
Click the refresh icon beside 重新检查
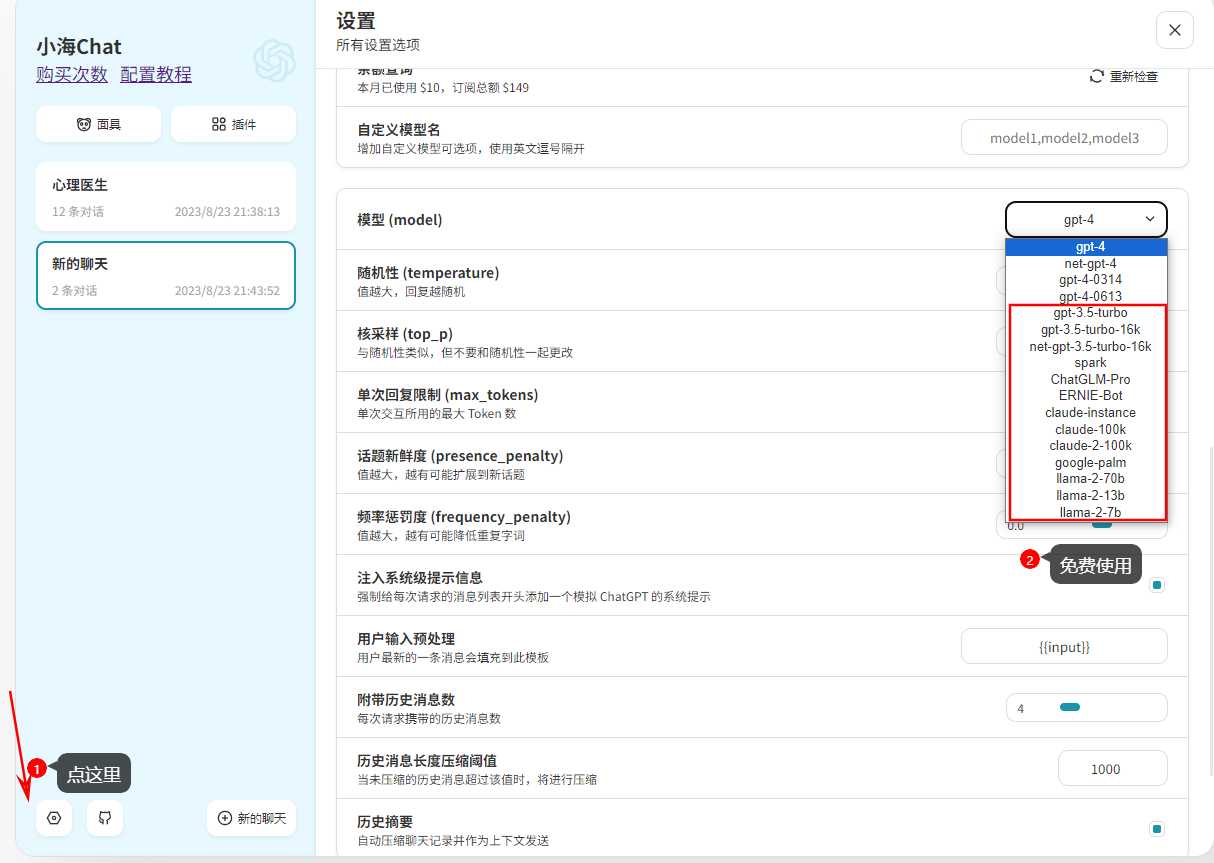click(1097, 77)
